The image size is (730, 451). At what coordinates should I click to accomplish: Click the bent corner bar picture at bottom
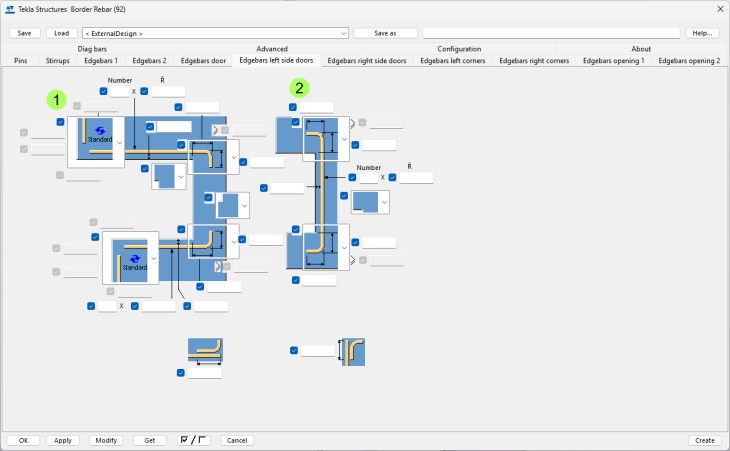(353, 352)
